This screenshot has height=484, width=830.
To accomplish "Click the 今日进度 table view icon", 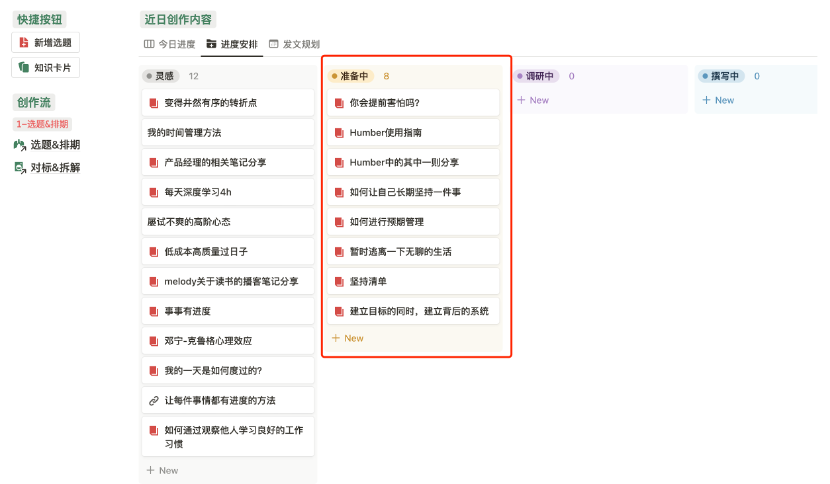I will click(x=149, y=44).
